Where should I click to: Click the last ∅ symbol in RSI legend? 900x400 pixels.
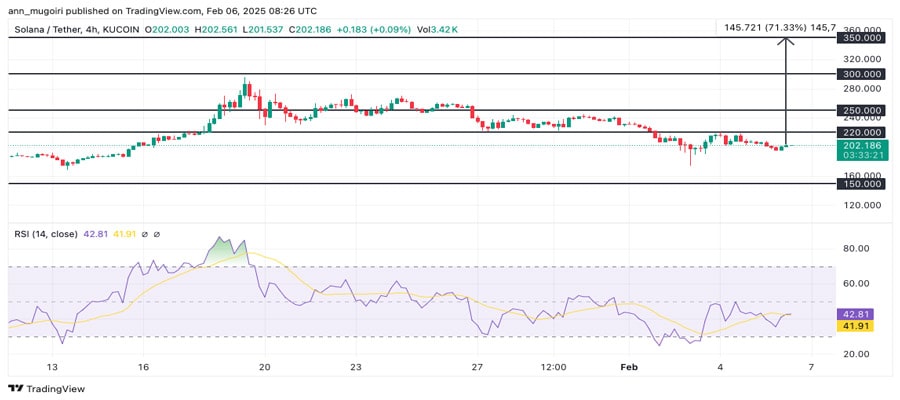(x=156, y=234)
